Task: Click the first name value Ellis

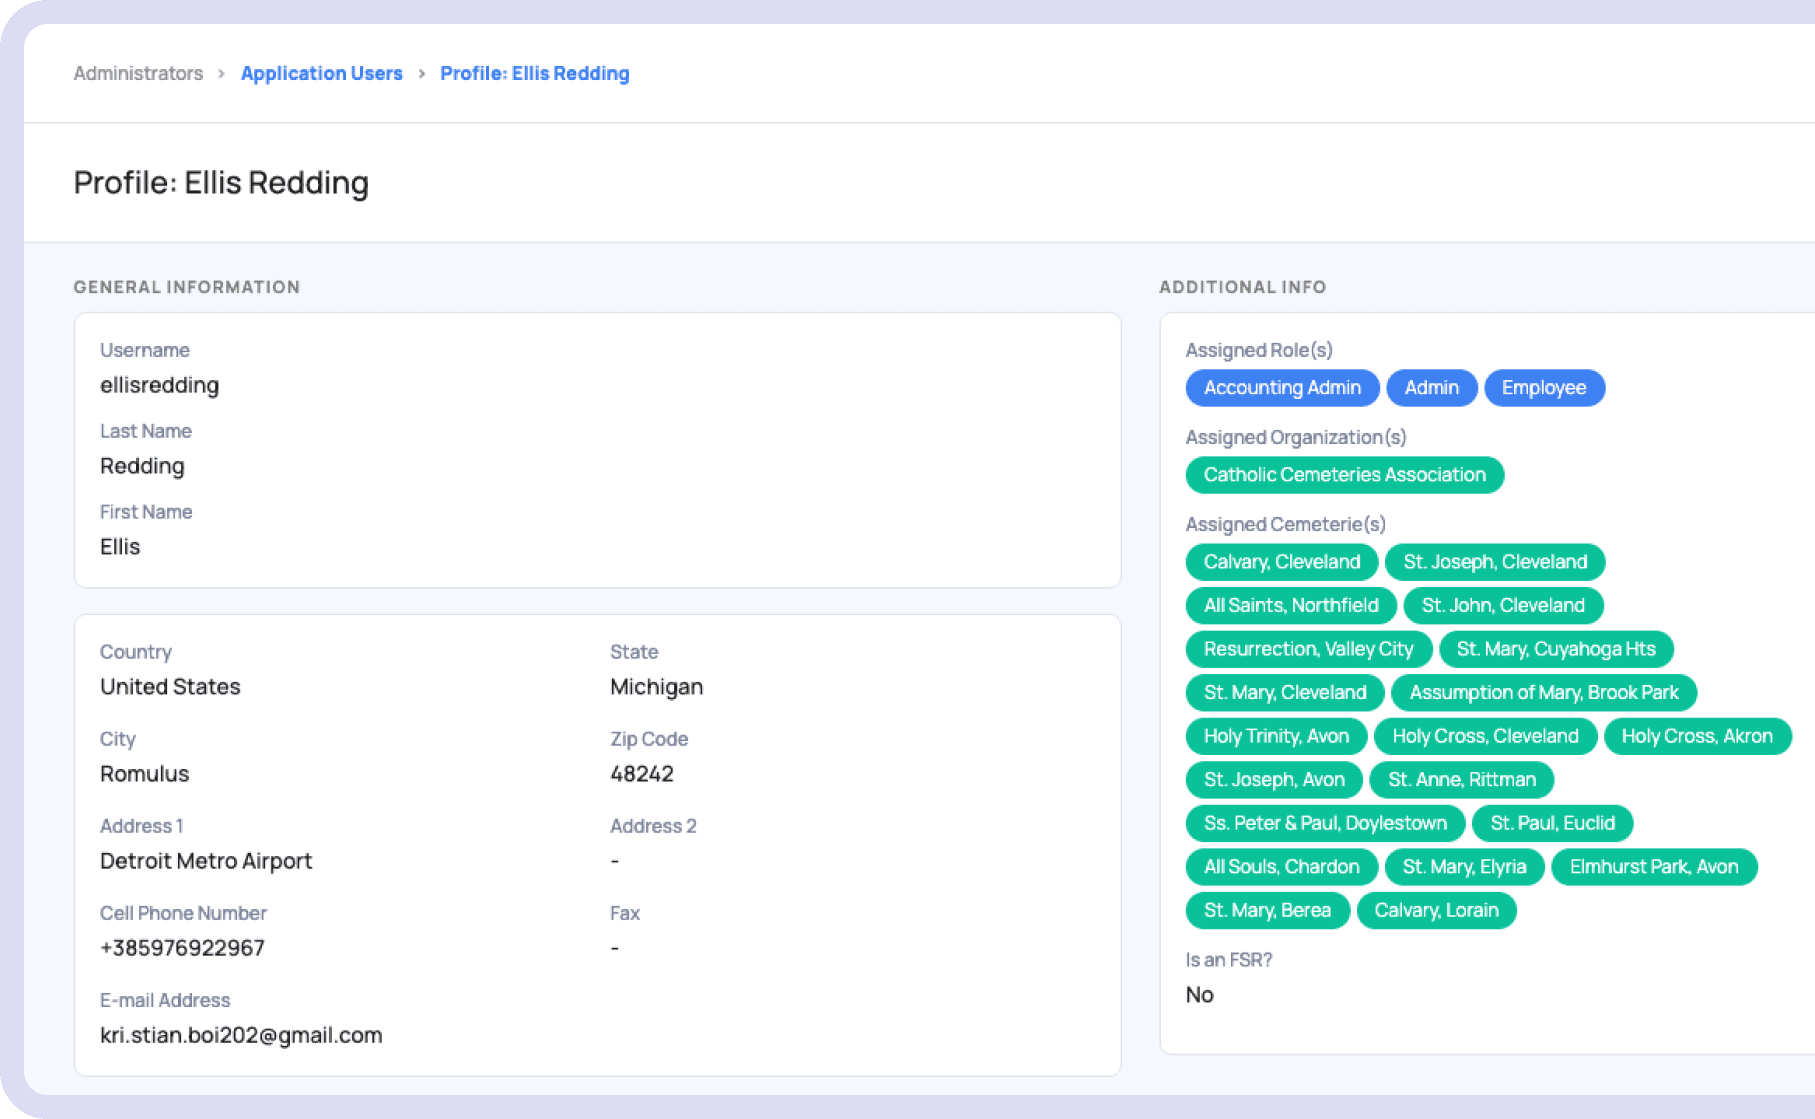Action: (x=120, y=547)
